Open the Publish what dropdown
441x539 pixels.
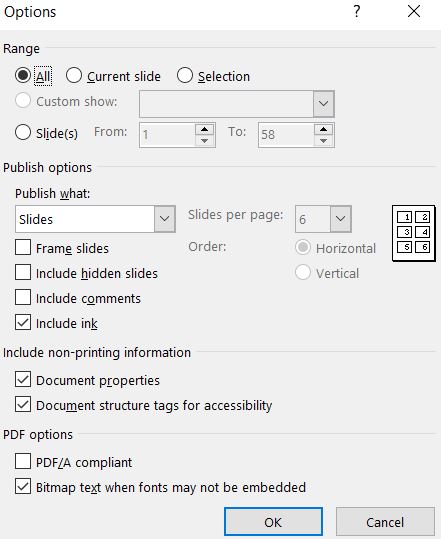coord(95,219)
